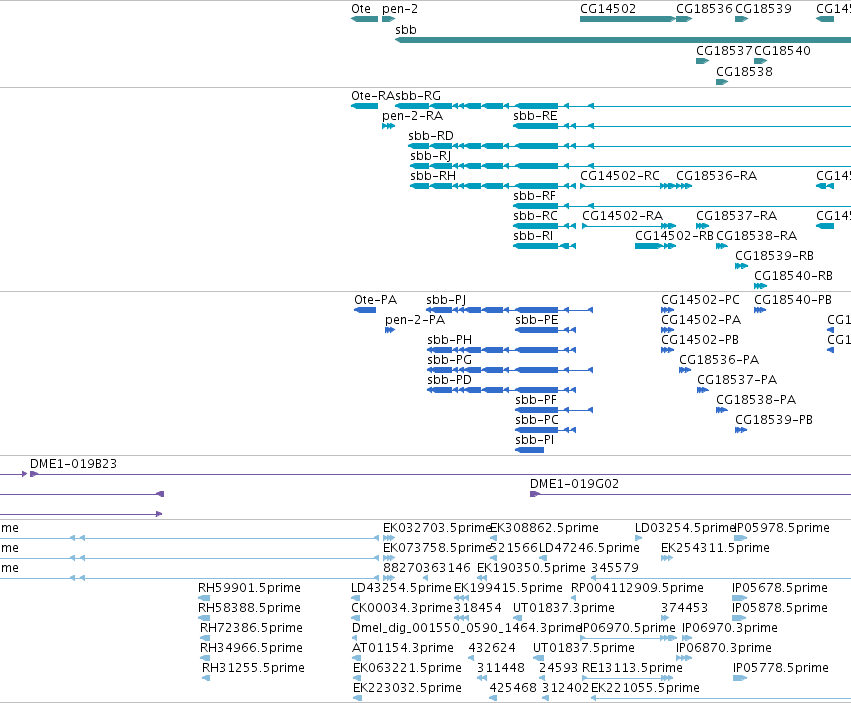Select the CG18539-PB protein label

(x=774, y=420)
